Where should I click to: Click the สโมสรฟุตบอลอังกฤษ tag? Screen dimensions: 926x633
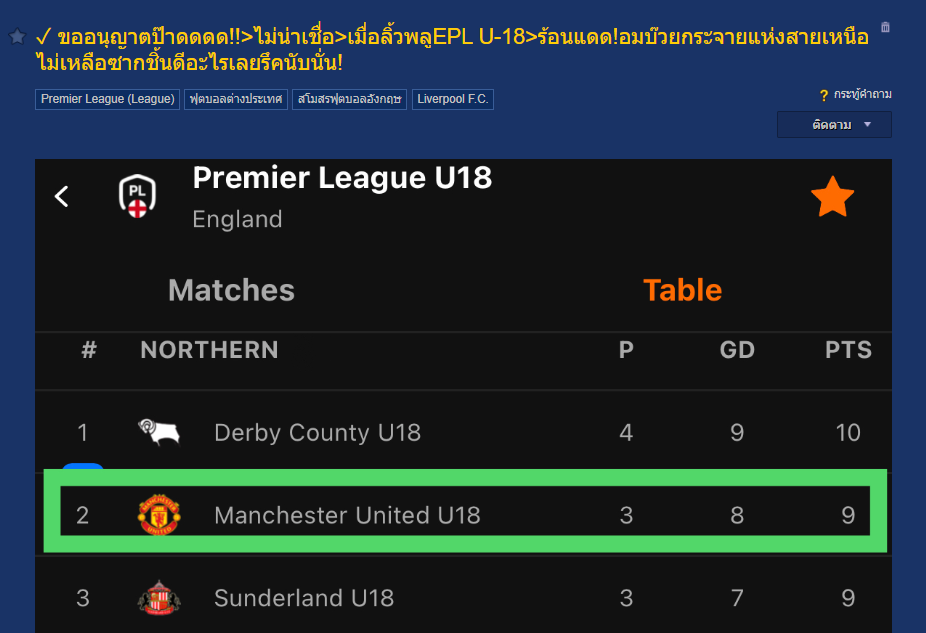[349, 99]
